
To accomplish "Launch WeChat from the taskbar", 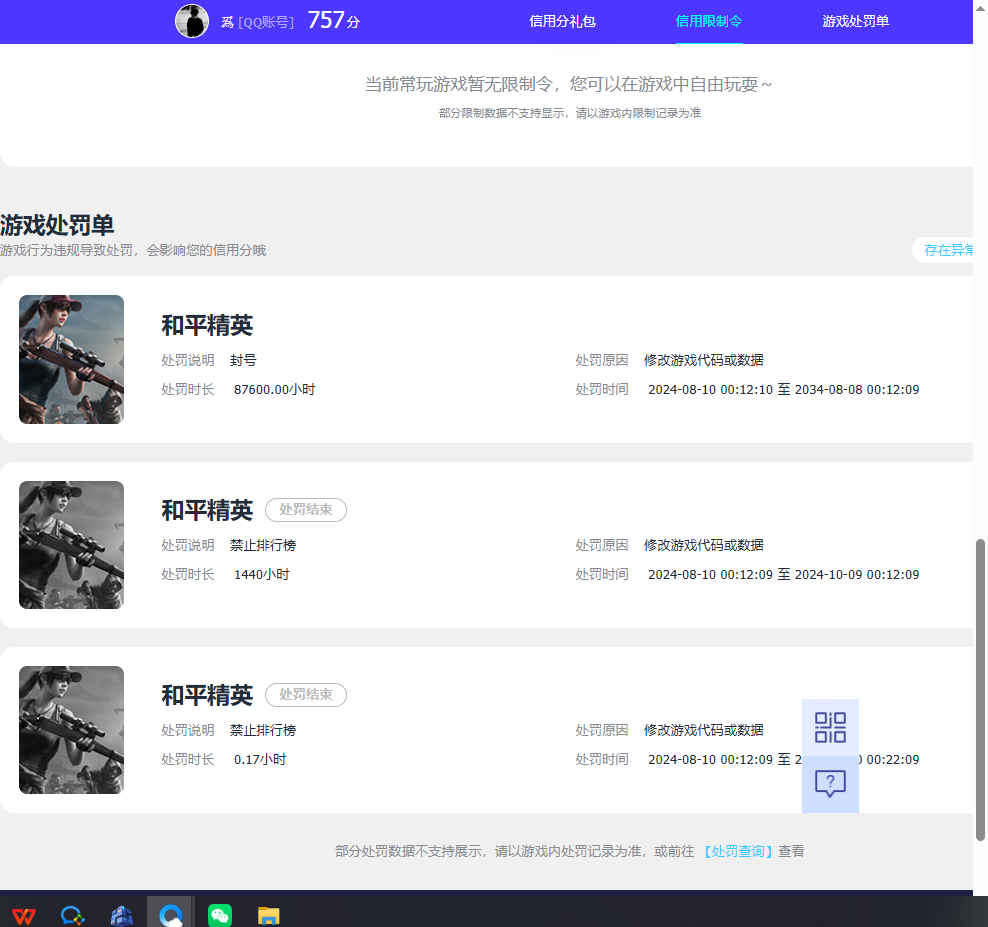I will click(x=220, y=915).
